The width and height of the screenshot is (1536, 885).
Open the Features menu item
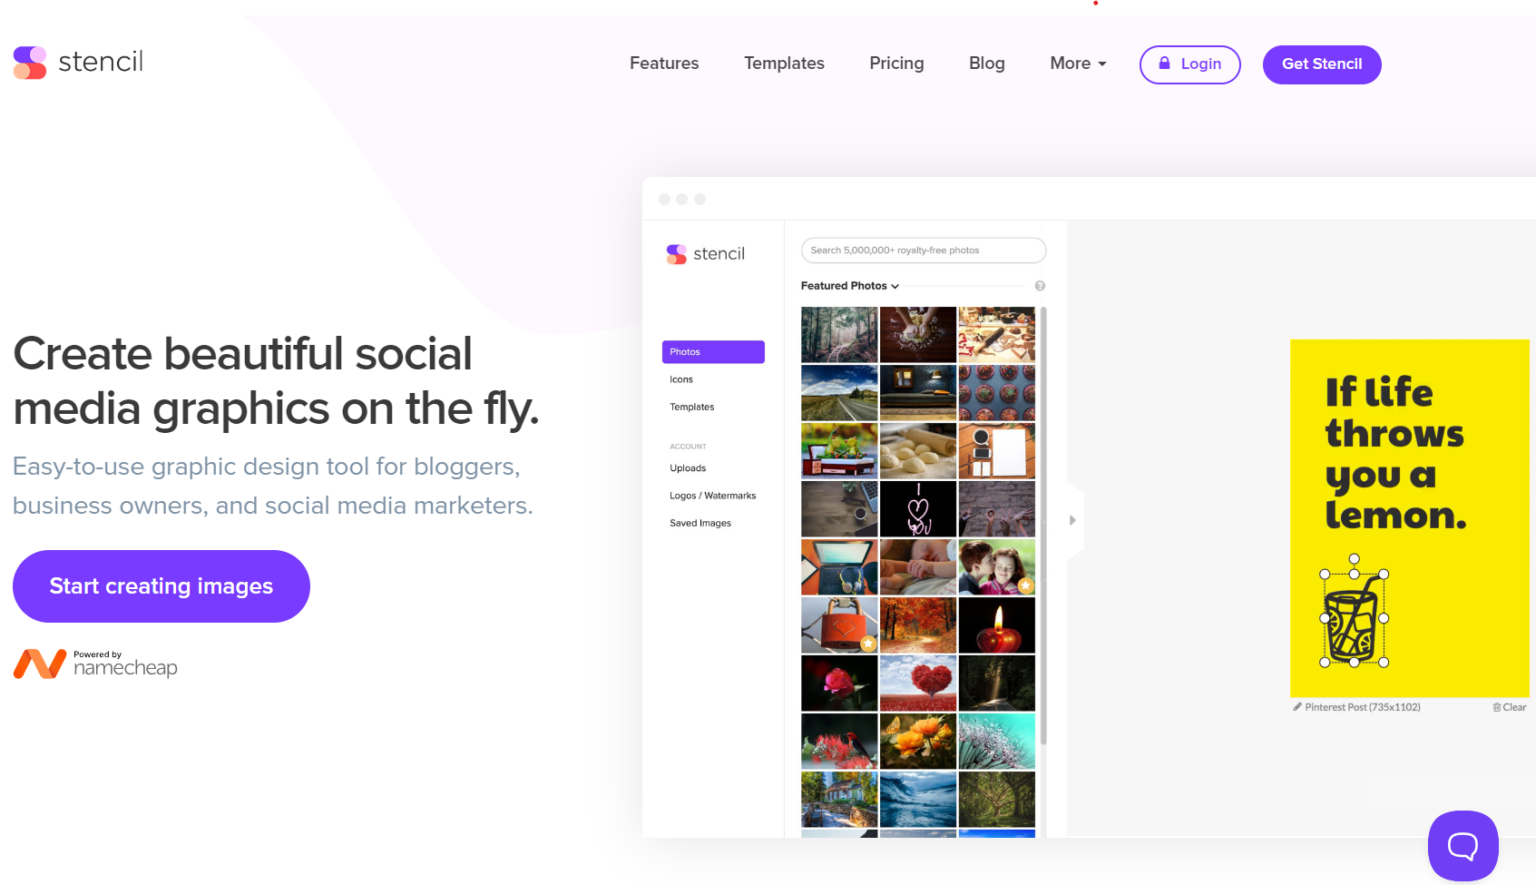point(663,62)
